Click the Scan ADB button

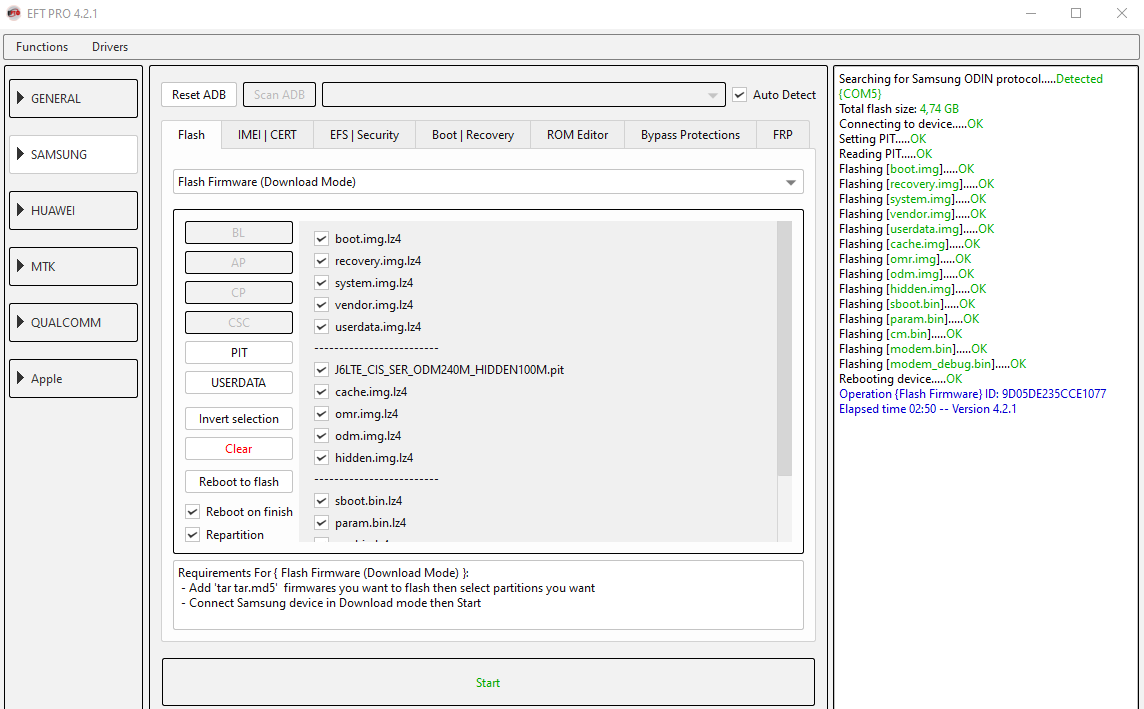(x=279, y=95)
